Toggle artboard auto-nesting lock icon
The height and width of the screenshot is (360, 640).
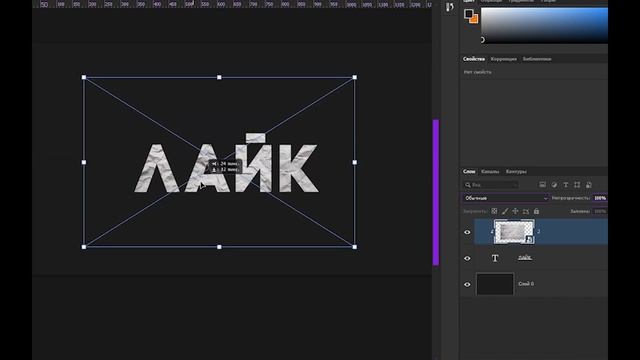[526, 211]
